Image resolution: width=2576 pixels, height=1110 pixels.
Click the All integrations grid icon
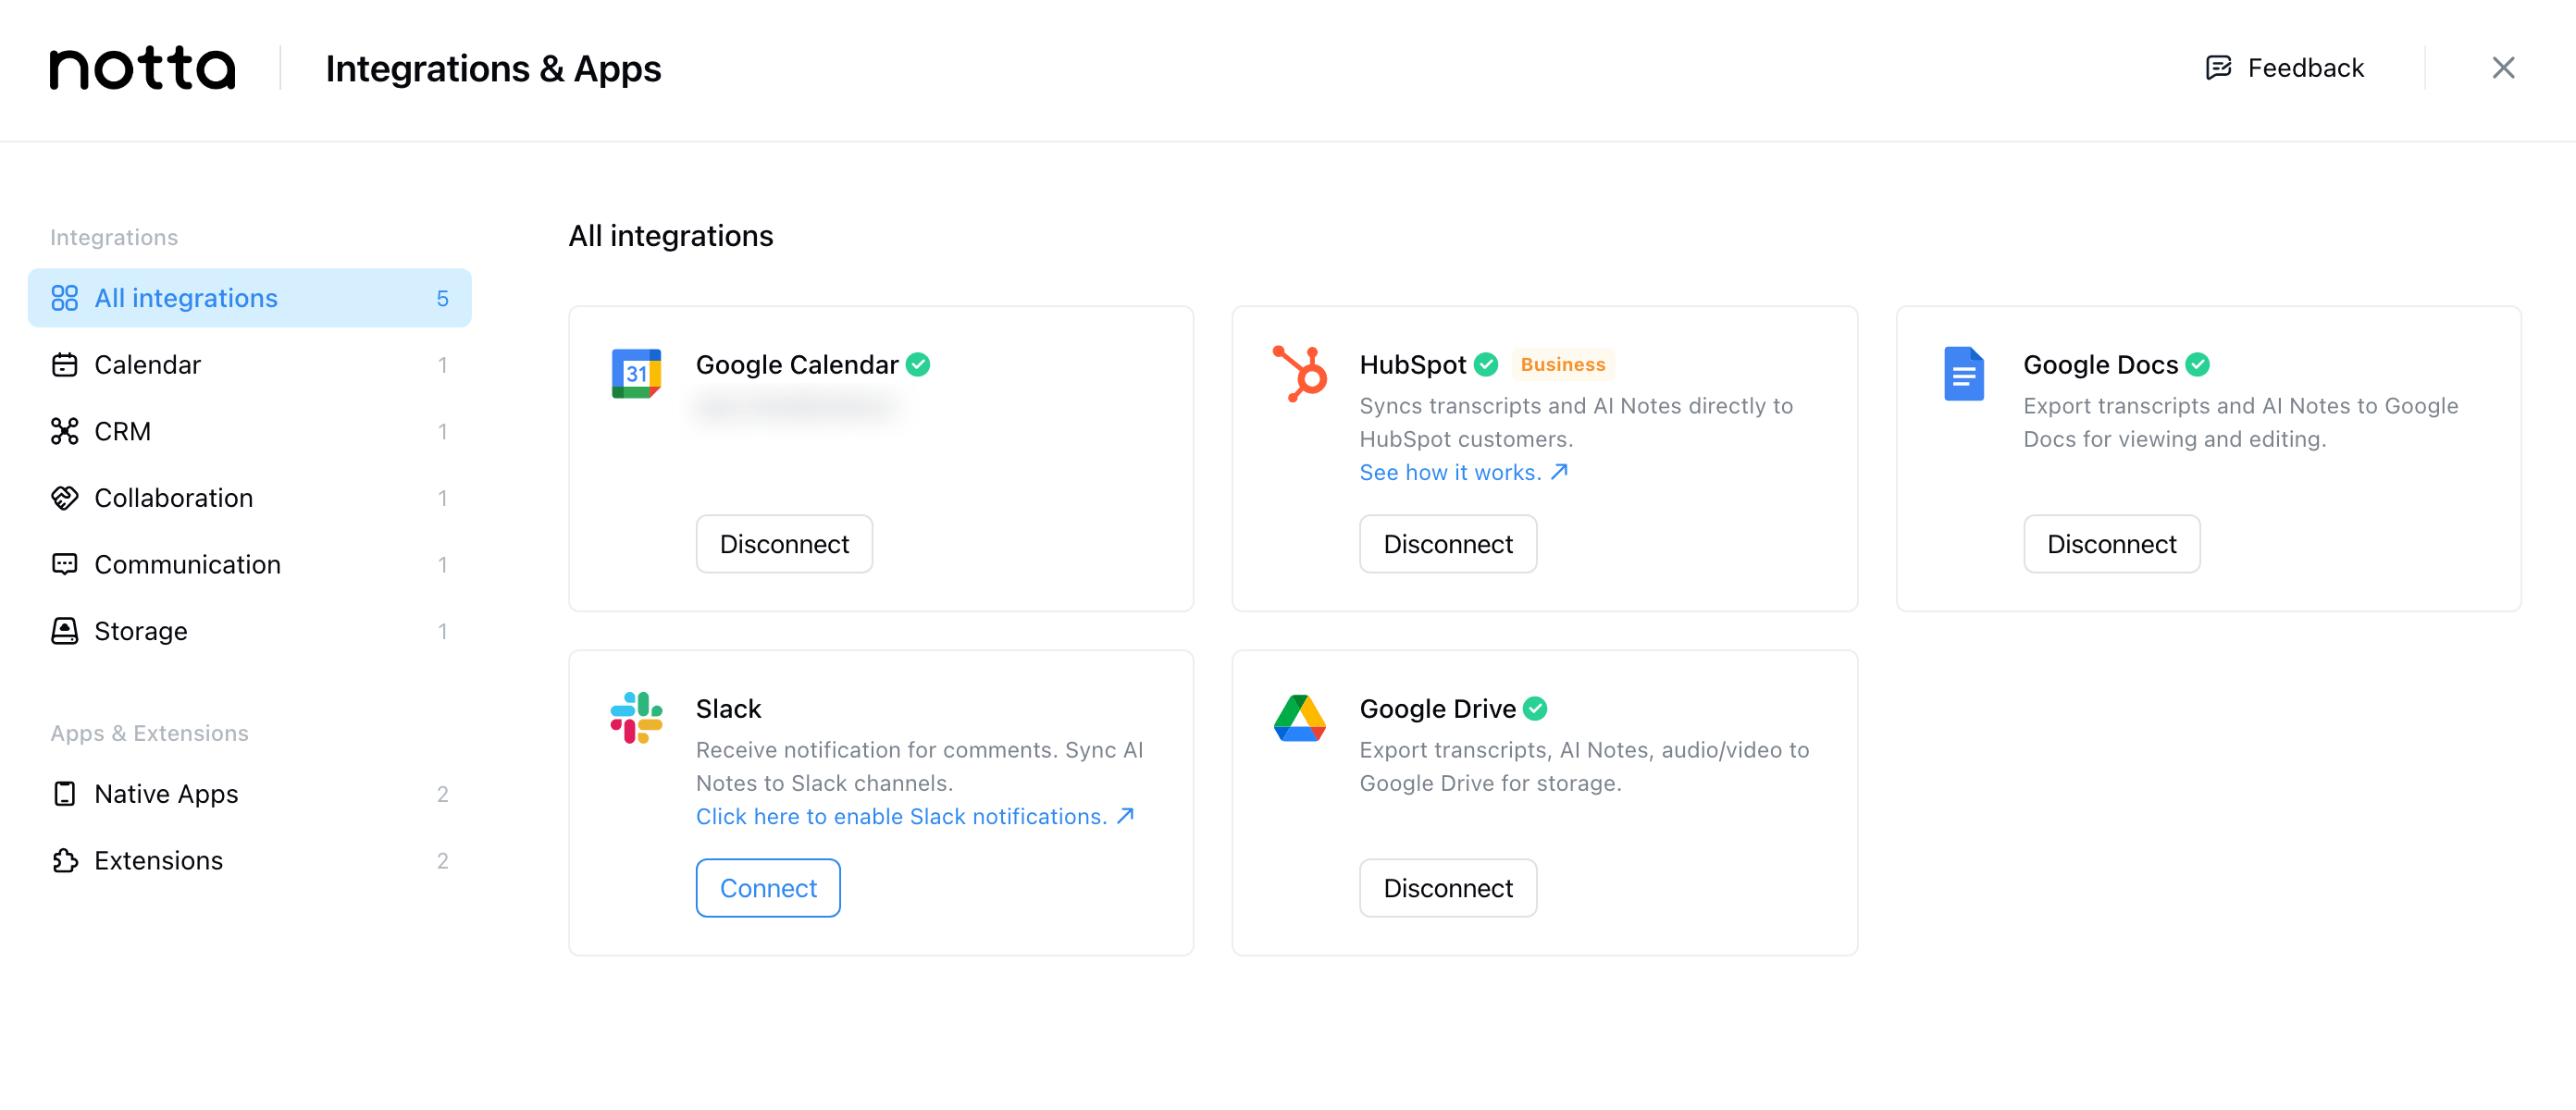(64, 298)
